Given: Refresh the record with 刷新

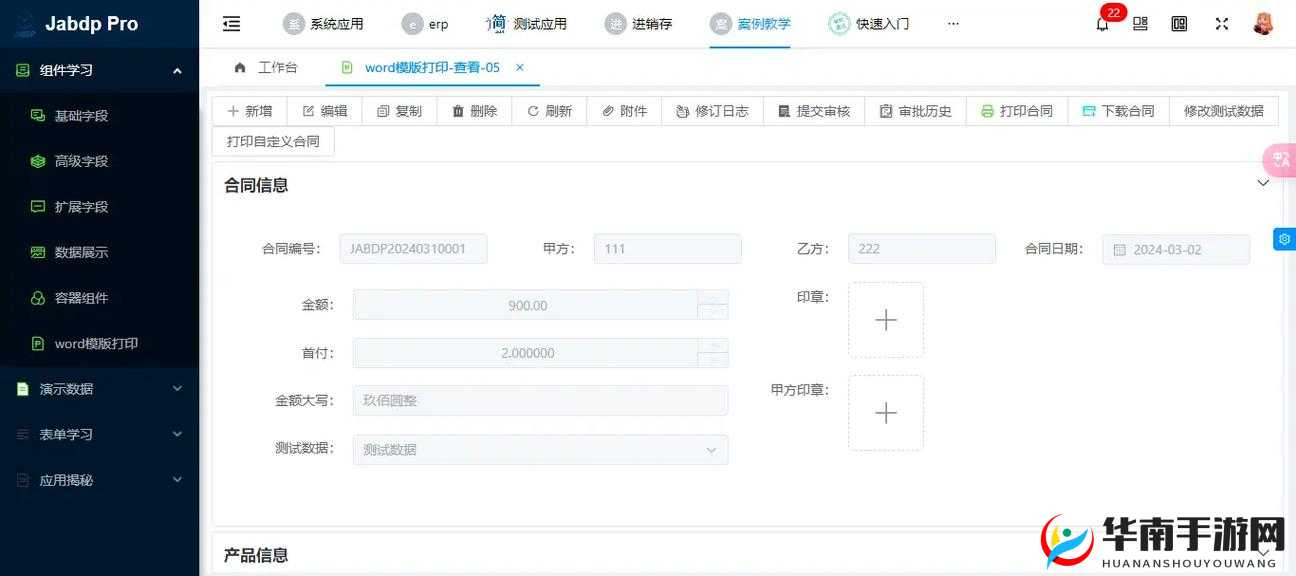Looking at the screenshot, I should pyautogui.click(x=548, y=111).
